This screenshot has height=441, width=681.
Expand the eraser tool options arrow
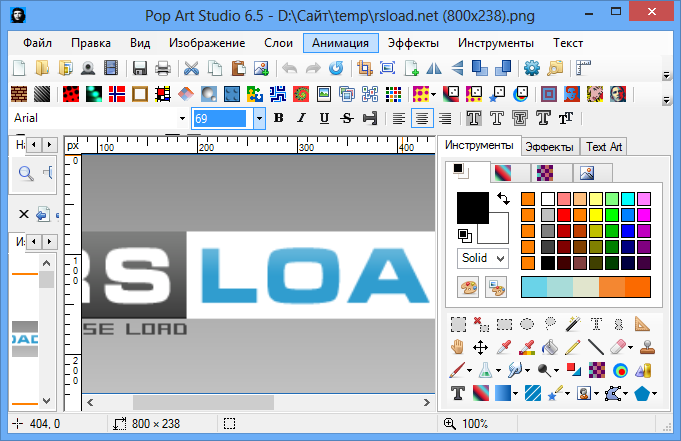(630, 348)
